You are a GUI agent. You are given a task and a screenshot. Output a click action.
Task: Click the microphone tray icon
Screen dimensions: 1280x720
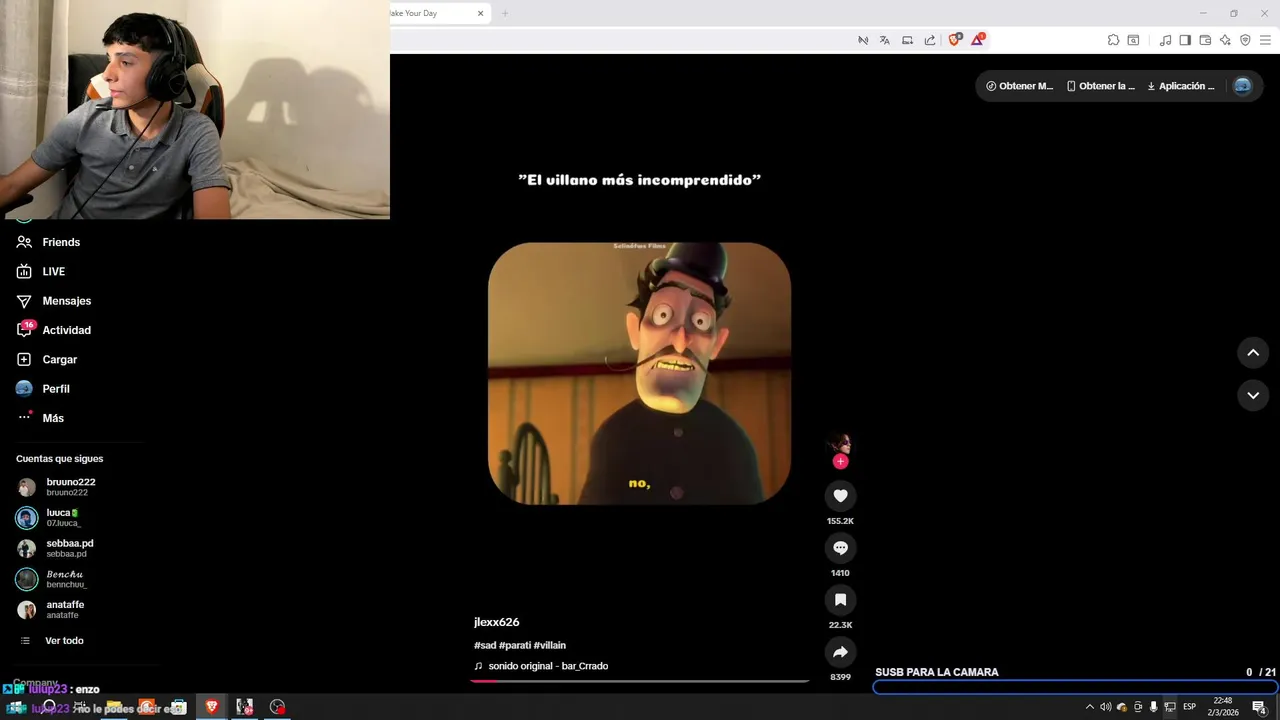(x=1153, y=707)
